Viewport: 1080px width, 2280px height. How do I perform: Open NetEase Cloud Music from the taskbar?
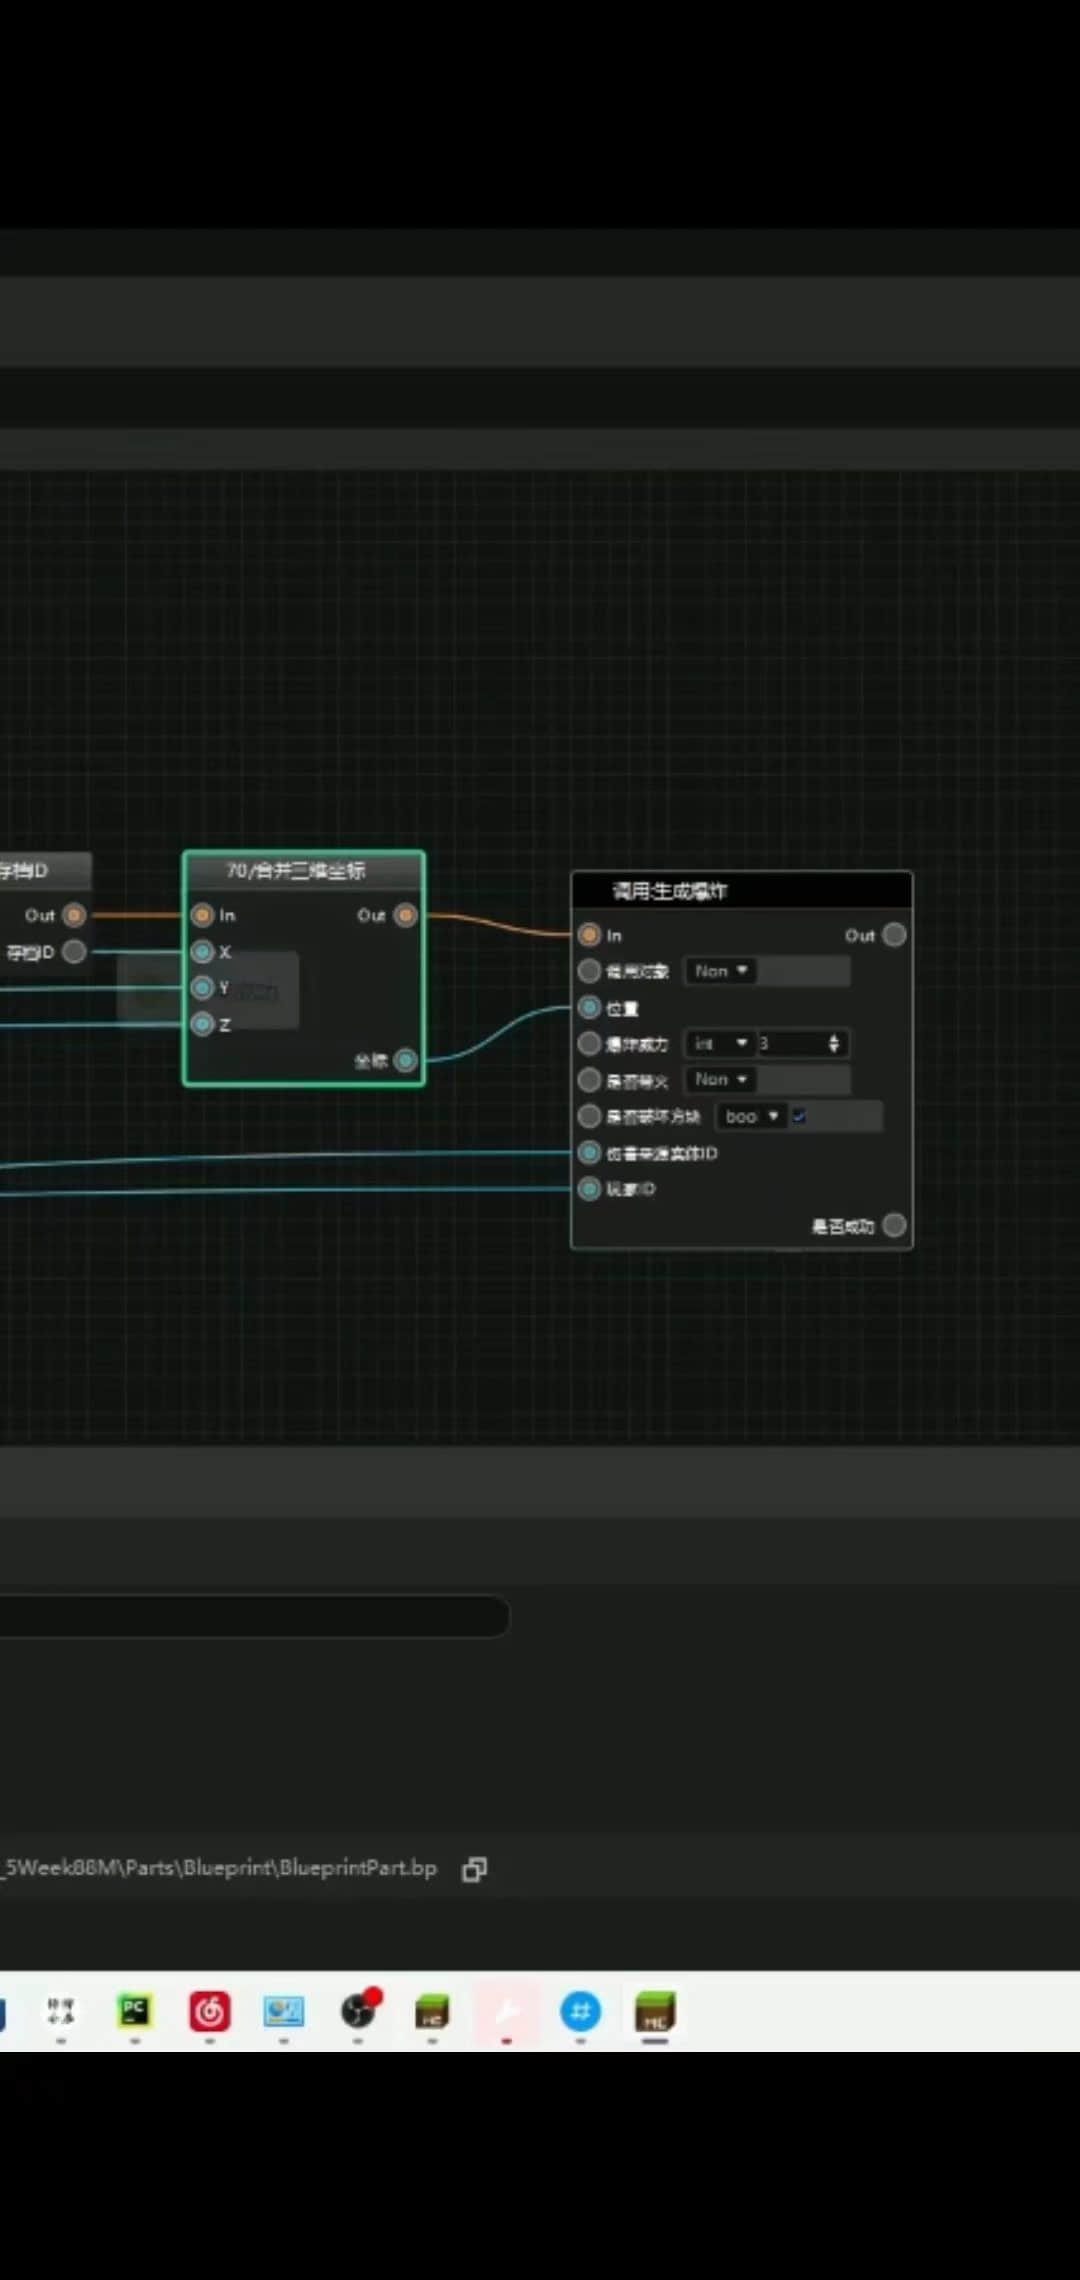click(x=209, y=2010)
